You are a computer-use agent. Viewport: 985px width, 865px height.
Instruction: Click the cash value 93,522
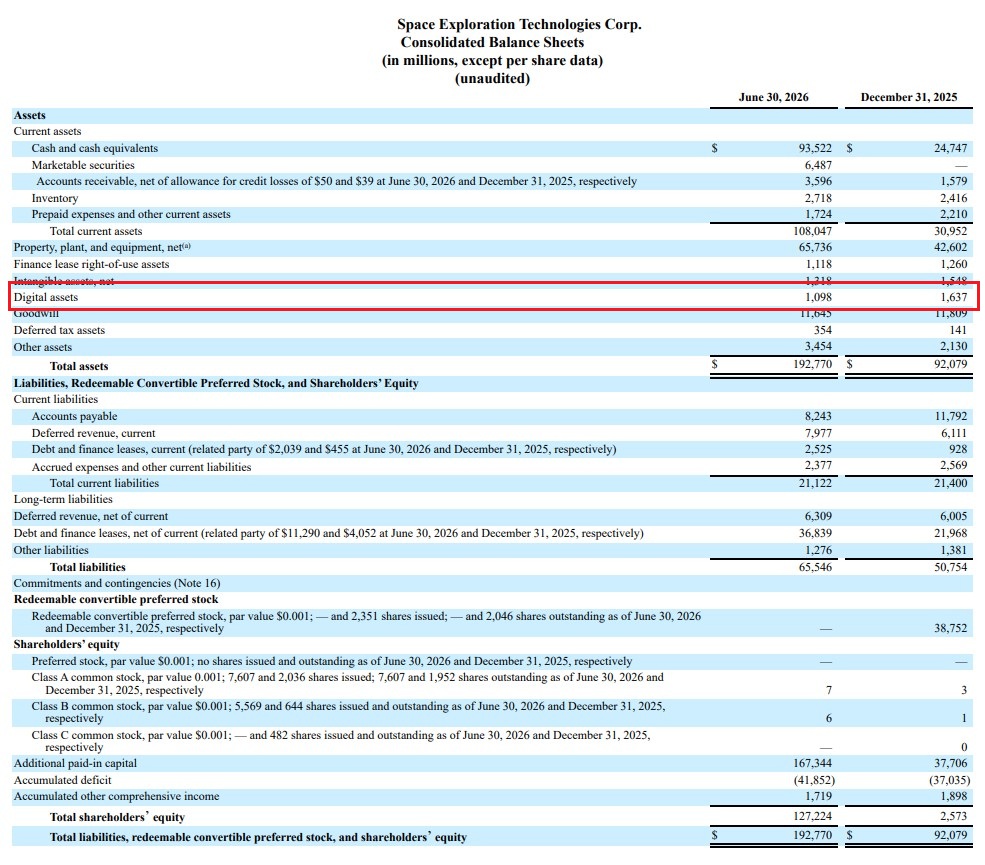click(815, 148)
